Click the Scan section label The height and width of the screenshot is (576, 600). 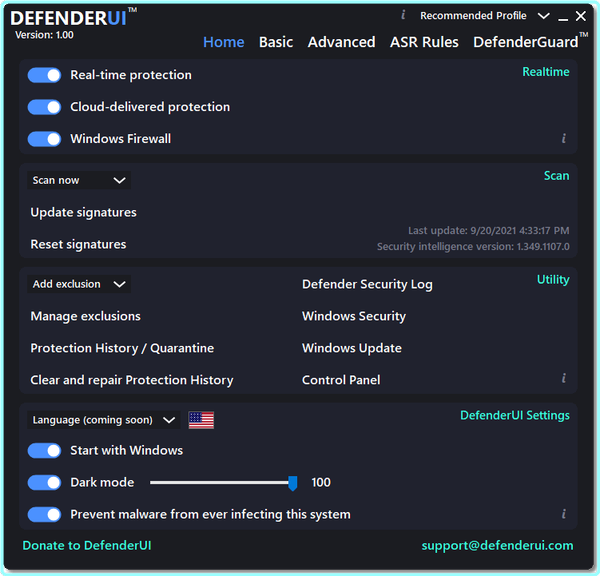click(x=556, y=176)
